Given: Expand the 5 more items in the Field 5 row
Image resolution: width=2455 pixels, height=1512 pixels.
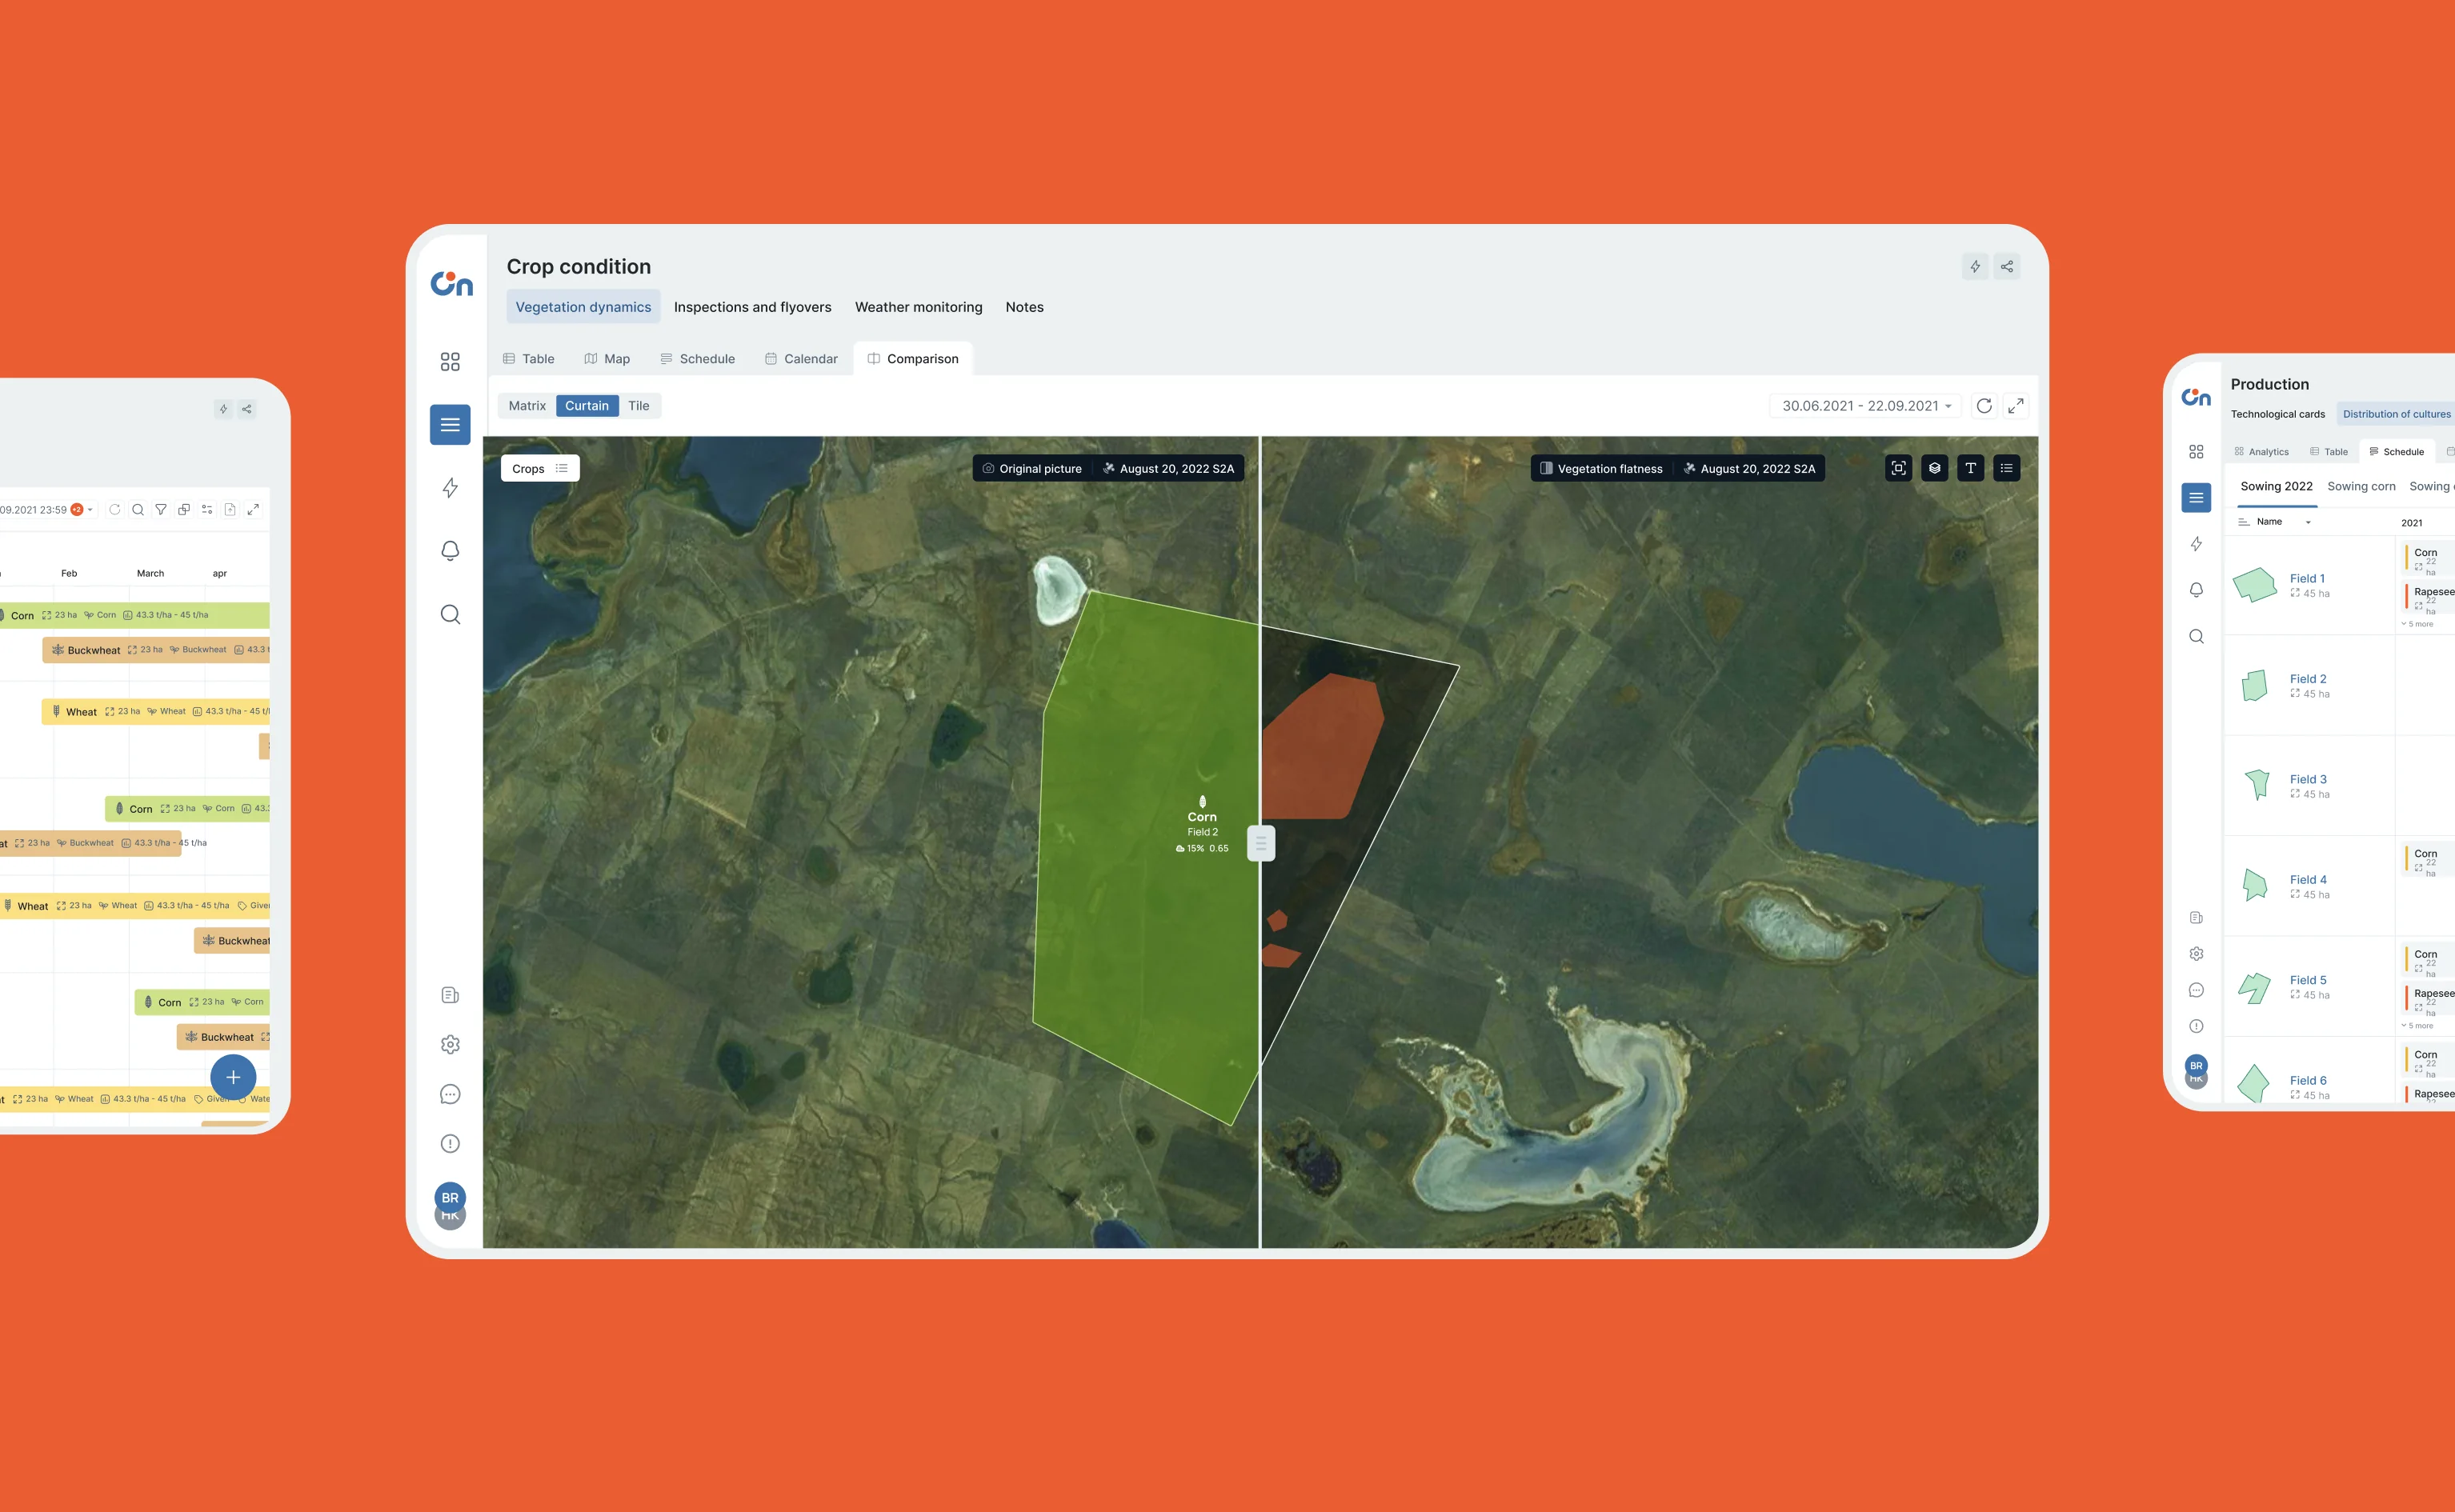Looking at the screenshot, I should 2417,1026.
